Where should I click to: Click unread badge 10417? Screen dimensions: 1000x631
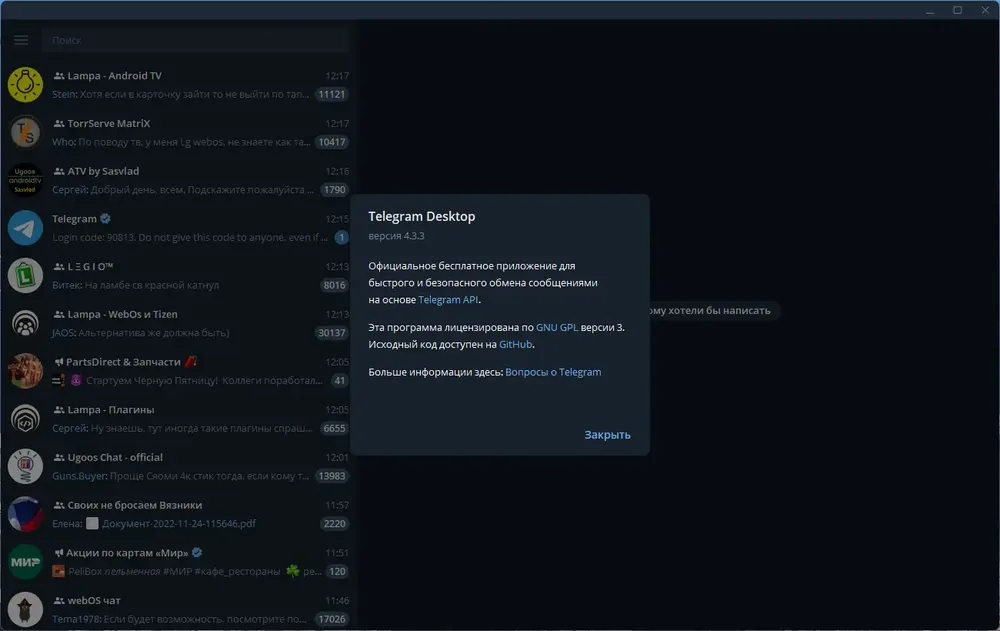pos(332,142)
